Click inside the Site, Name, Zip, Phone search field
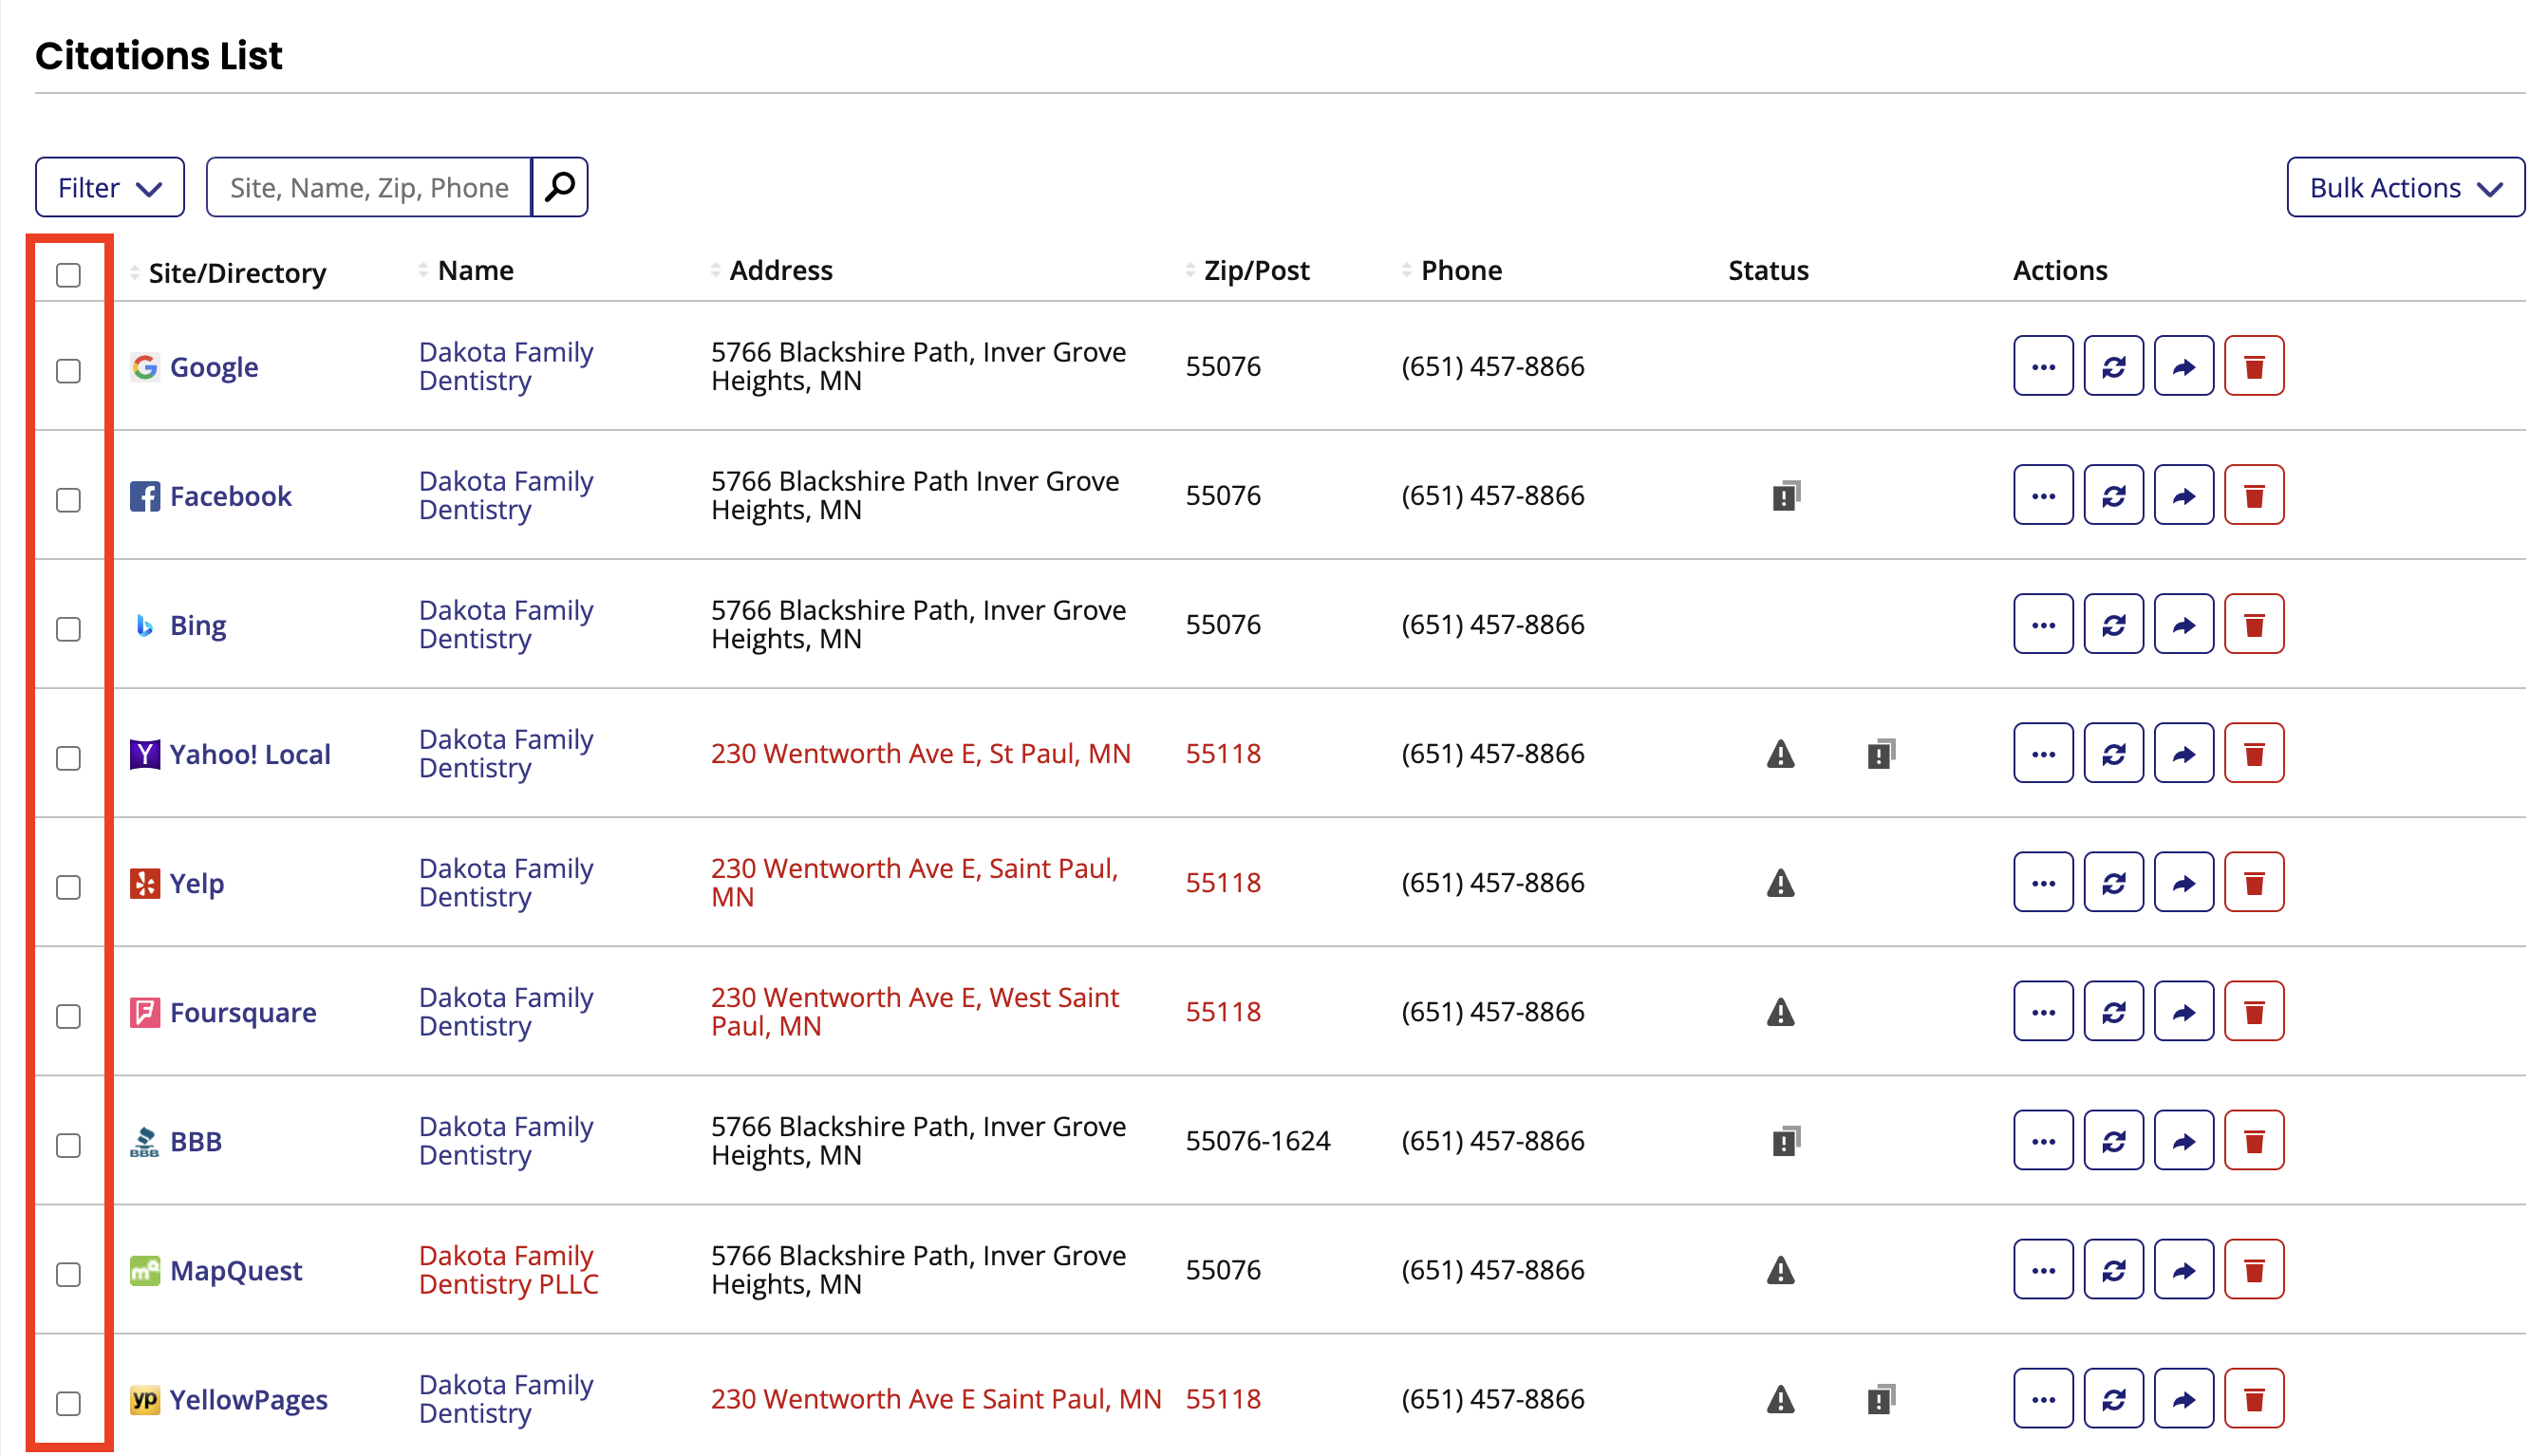Image resolution: width=2548 pixels, height=1456 pixels. point(368,186)
